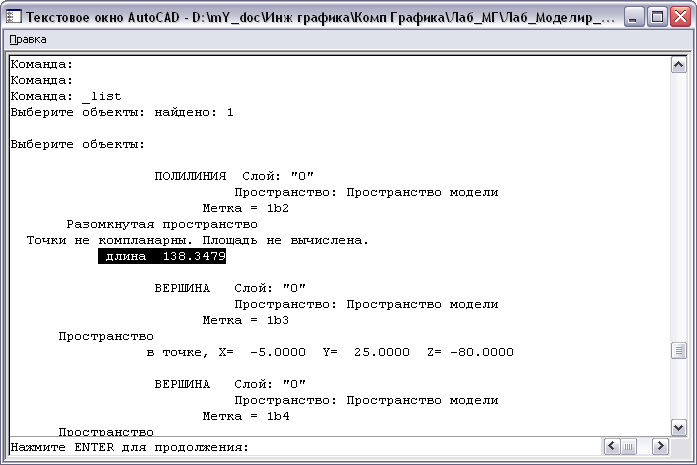Minimize the AutoCAD text window

click(x=634, y=17)
